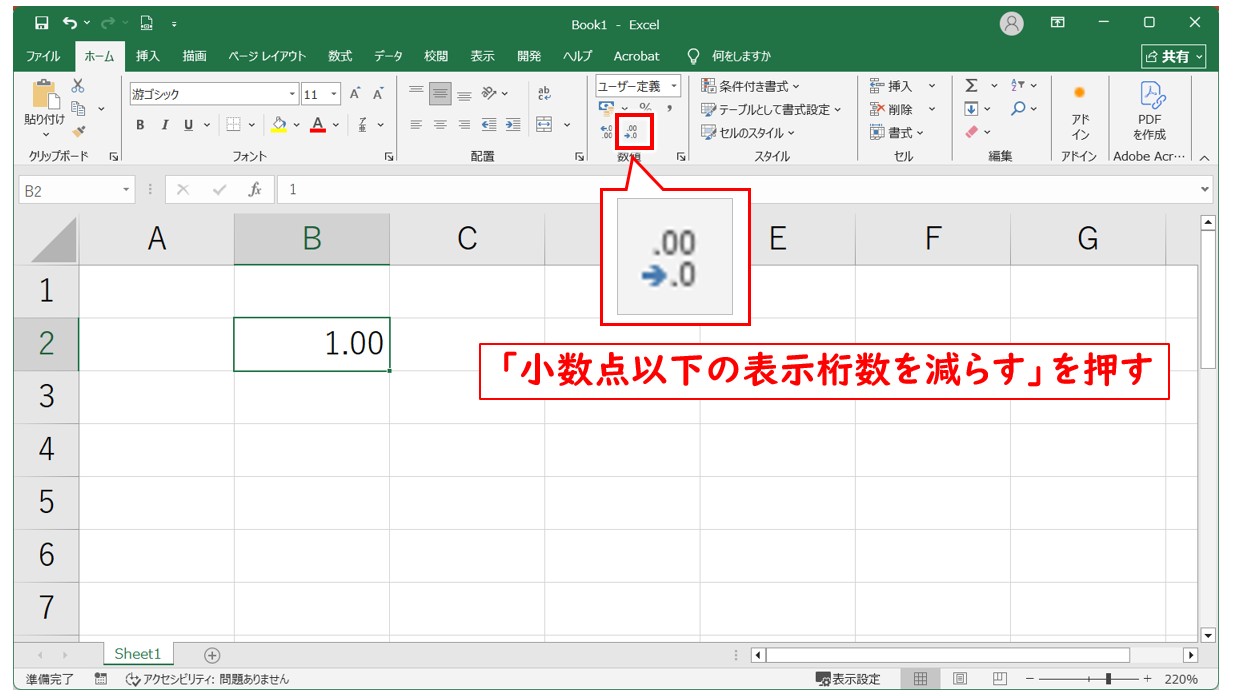Image resolution: width=1233 pixels, height=698 pixels.
Task: Open the user account profile icon
Action: 1012,23
